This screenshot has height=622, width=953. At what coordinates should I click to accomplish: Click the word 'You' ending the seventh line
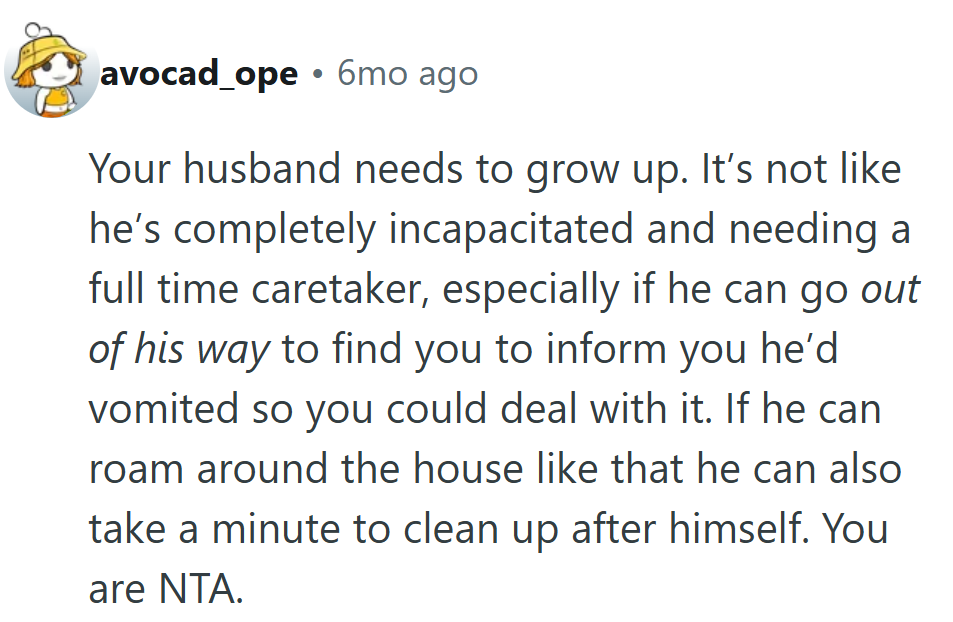point(857,530)
